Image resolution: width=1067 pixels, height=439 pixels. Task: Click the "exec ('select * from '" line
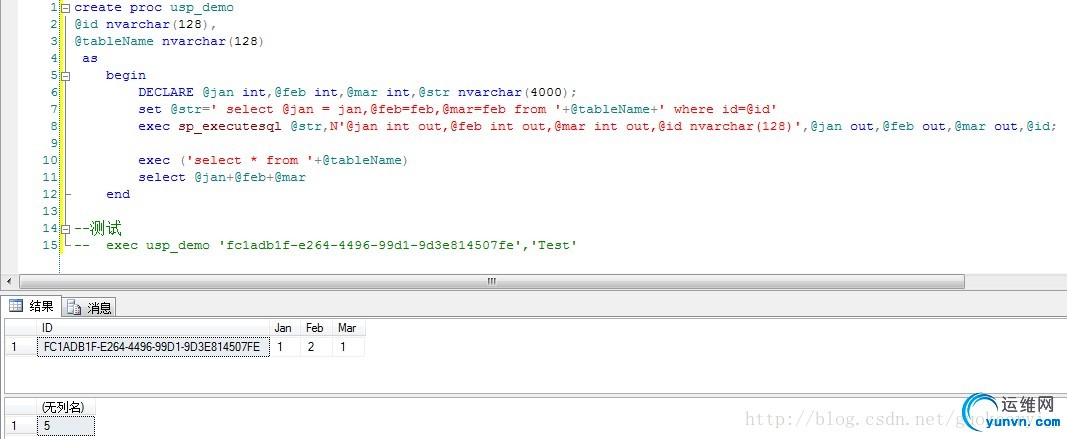coord(272,160)
